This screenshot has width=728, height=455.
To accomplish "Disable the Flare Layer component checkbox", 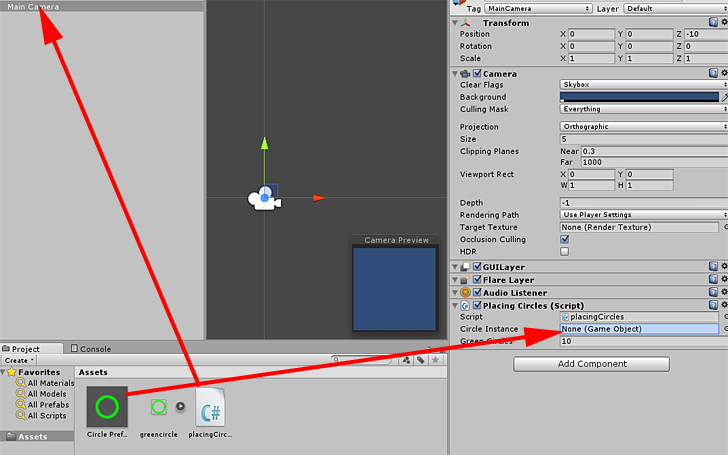I will 477,280.
